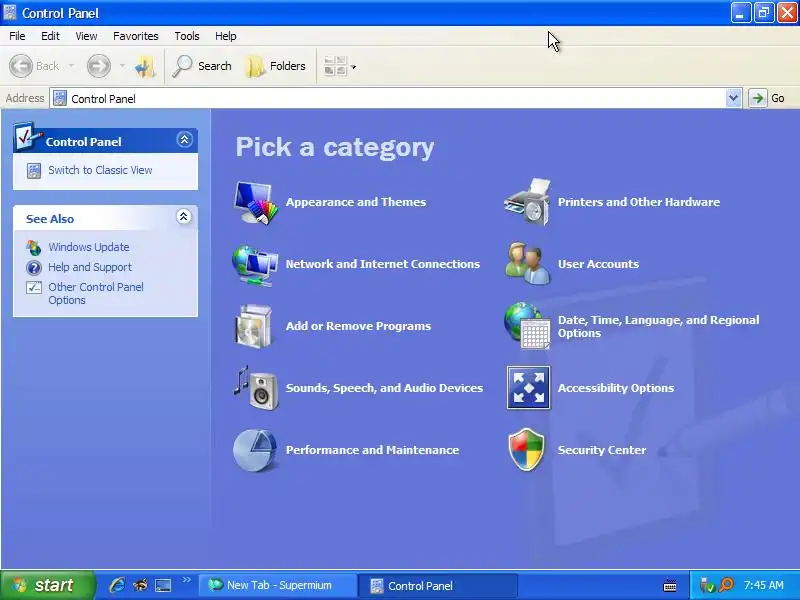The width and height of the screenshot is (800, 600).
Task: Go Forward with the toolbar arrow
Action: pos(98,66)
